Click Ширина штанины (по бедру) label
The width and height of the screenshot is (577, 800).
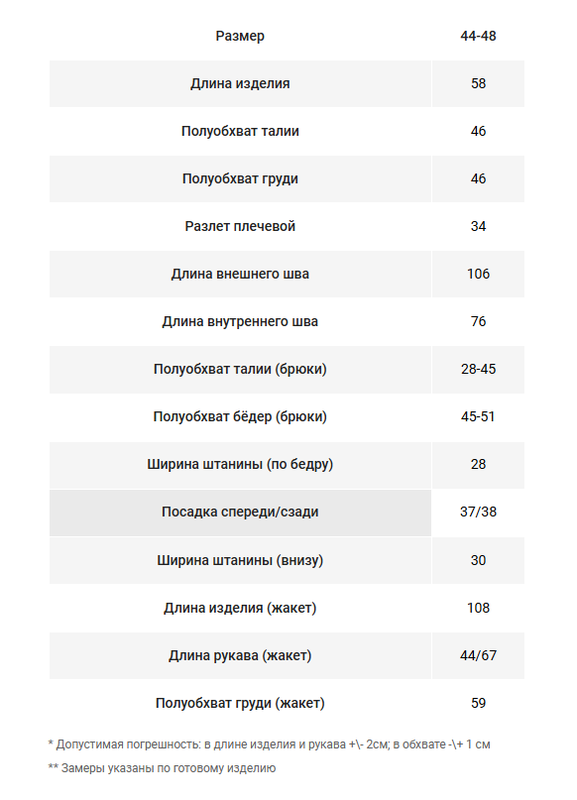pos(240,465)
